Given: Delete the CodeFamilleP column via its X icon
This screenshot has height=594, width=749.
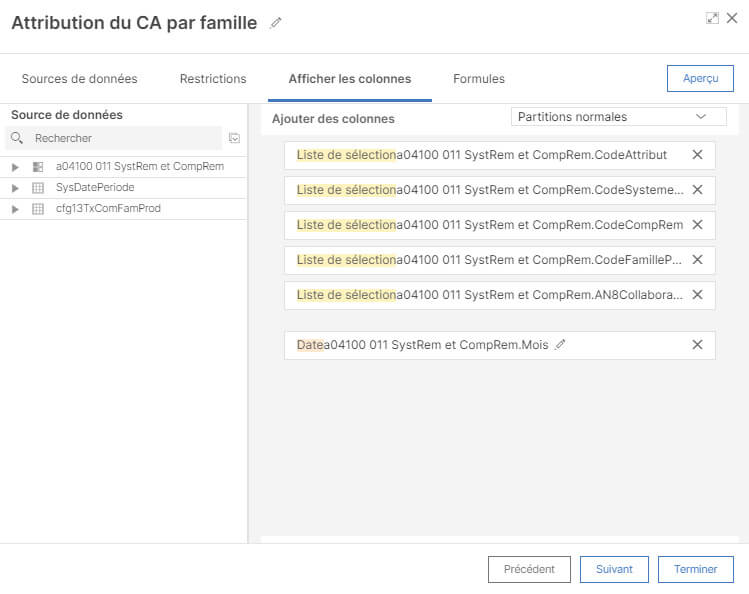Looking at the screenshot, I should point(697,260).
